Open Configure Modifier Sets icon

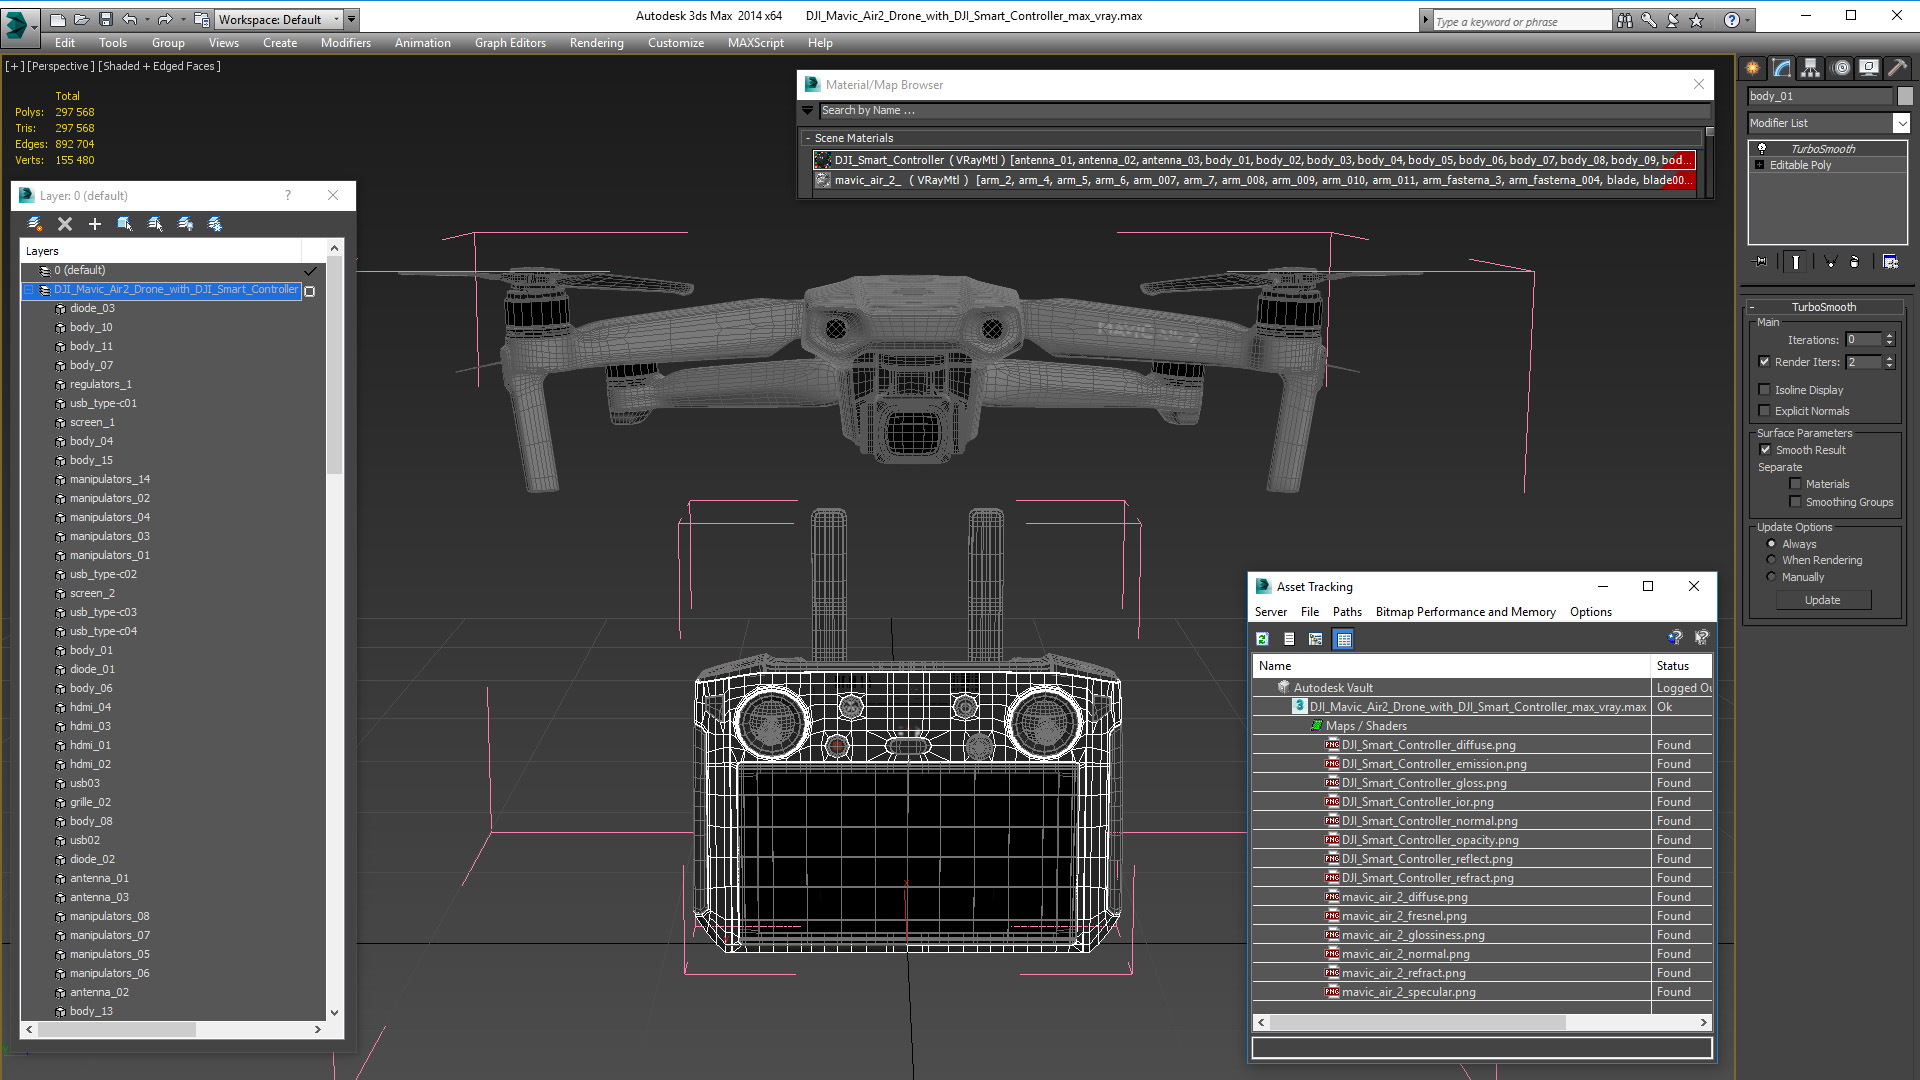(1890, 262)
